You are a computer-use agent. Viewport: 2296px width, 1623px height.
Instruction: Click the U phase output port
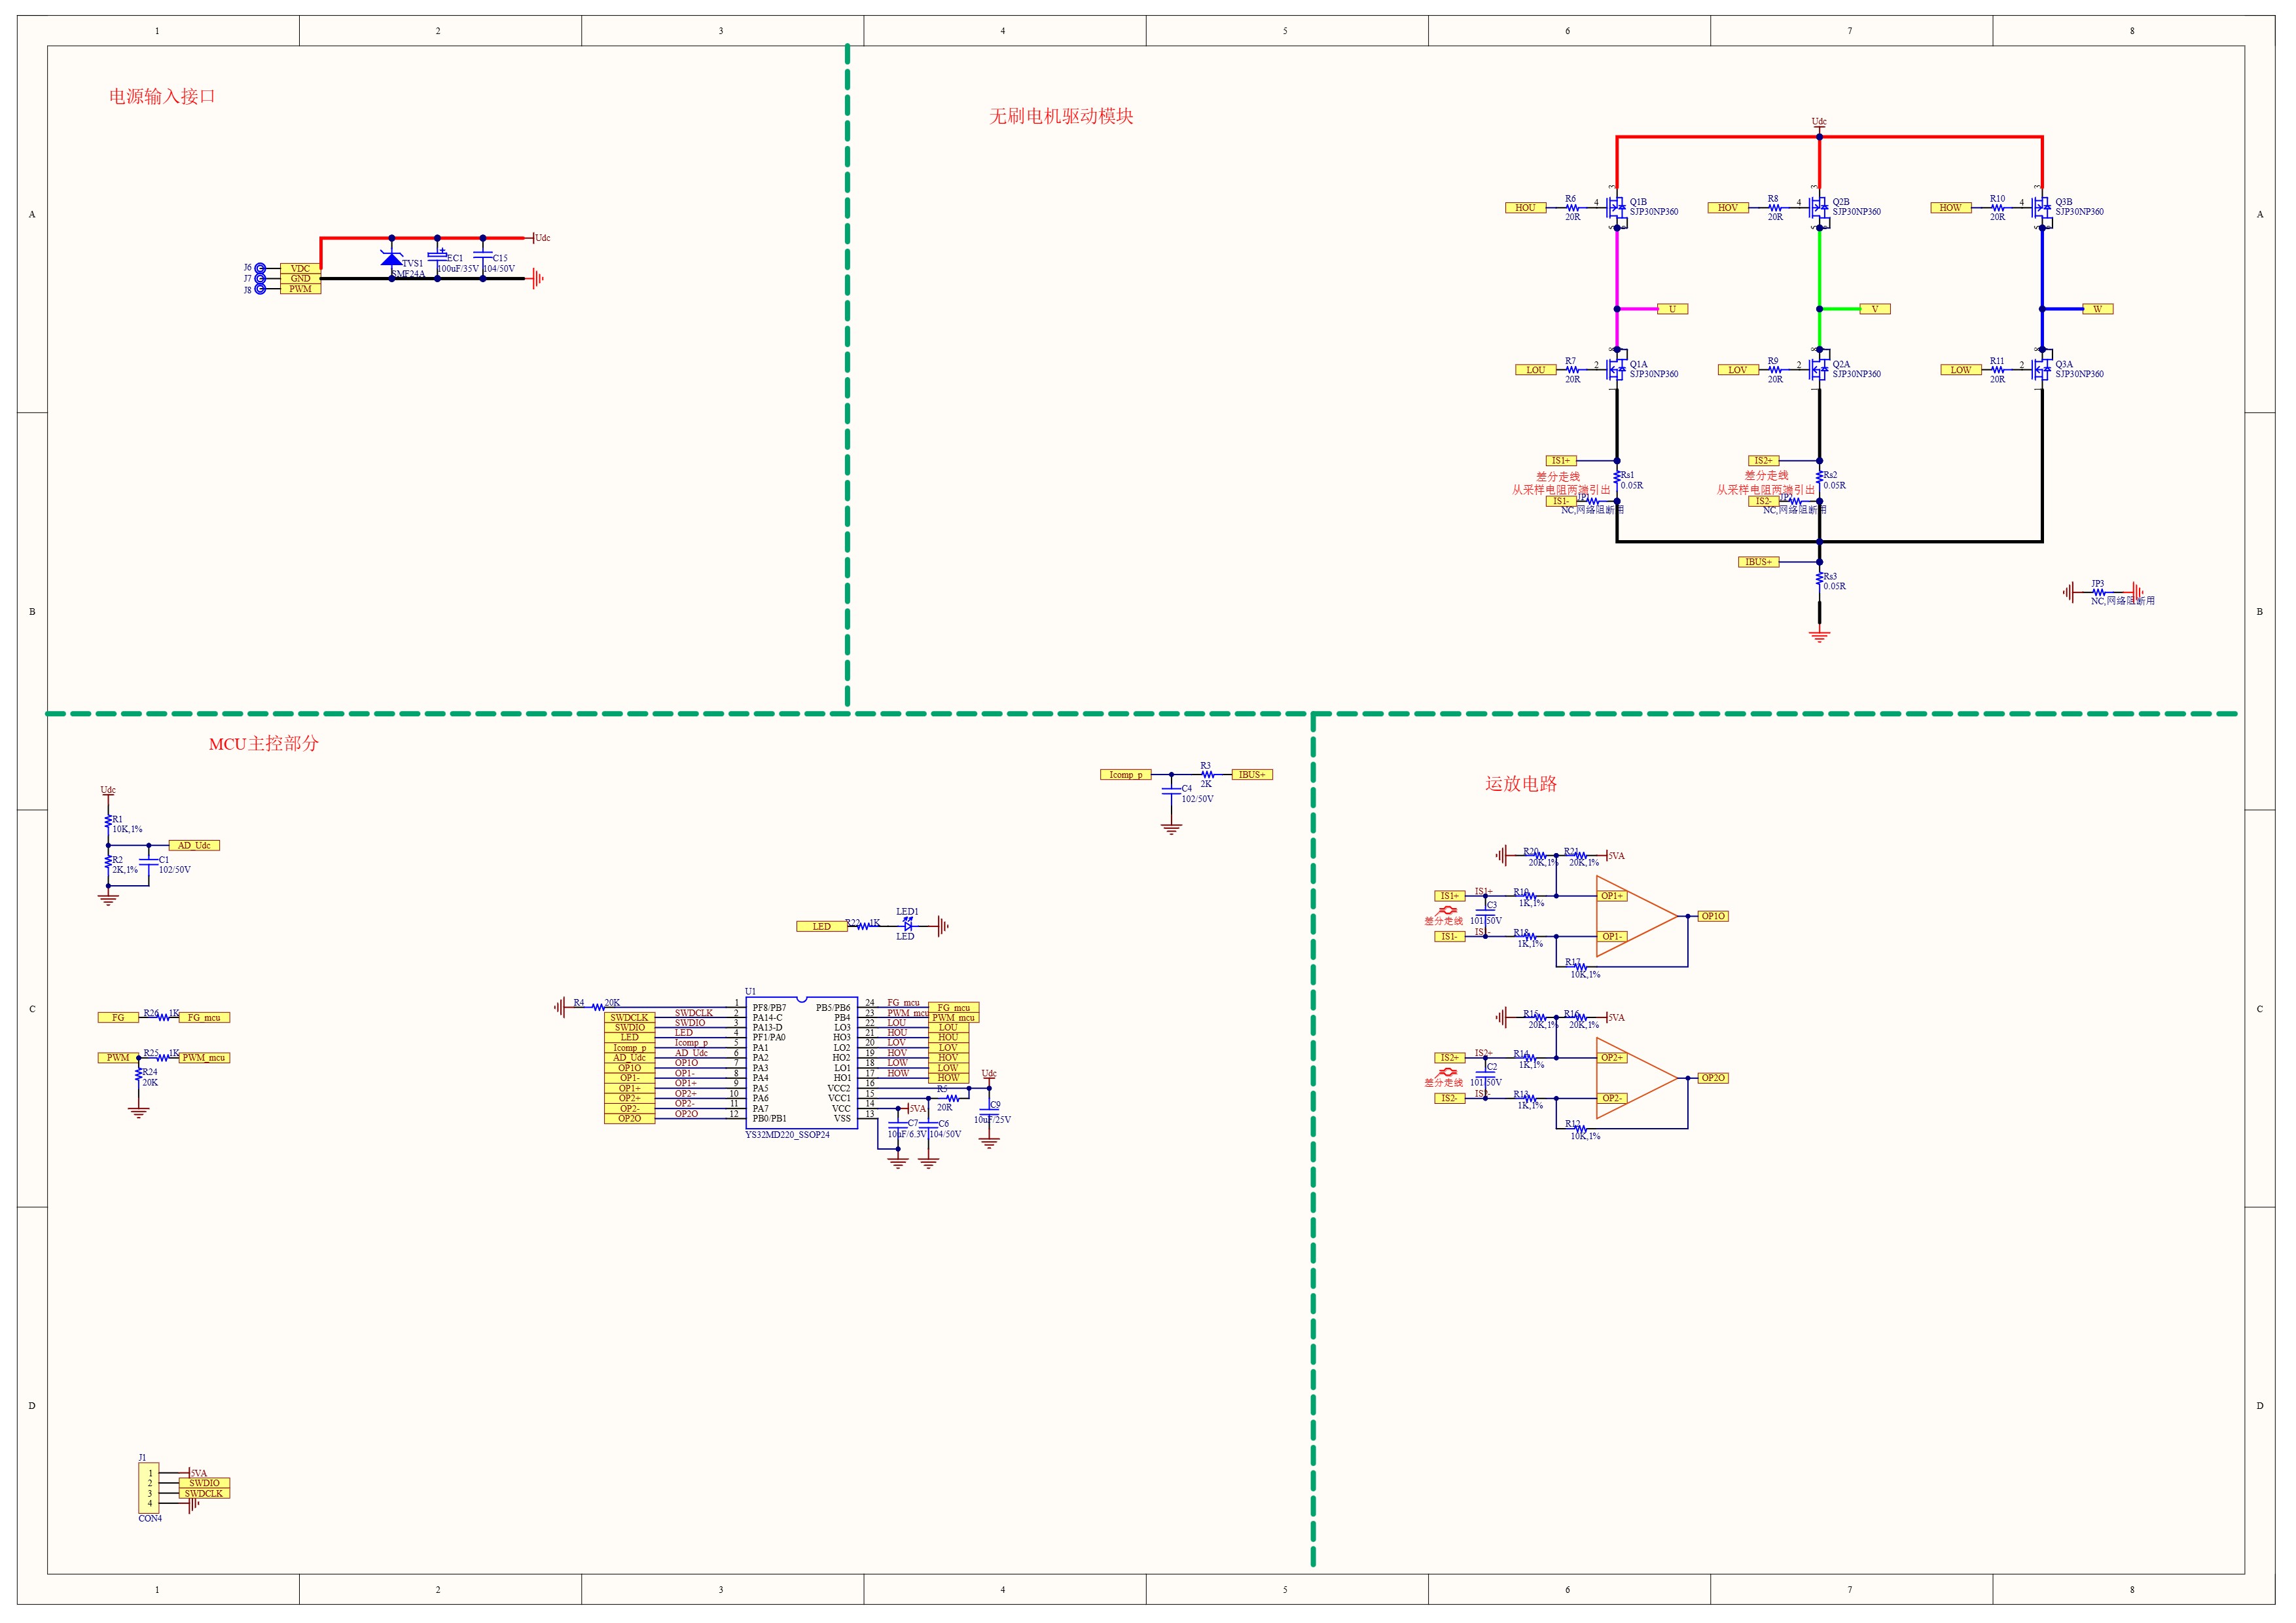tap(1672, 309)
